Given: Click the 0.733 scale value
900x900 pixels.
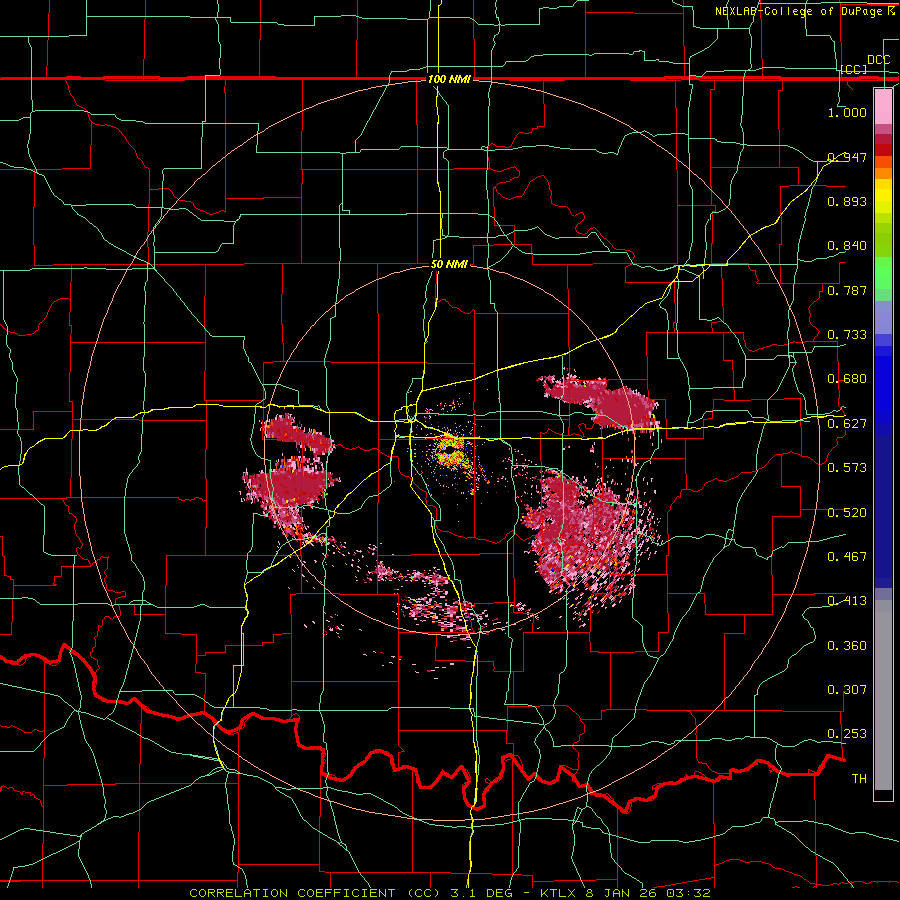Looking at the screenshot, I should pos(847,335).
